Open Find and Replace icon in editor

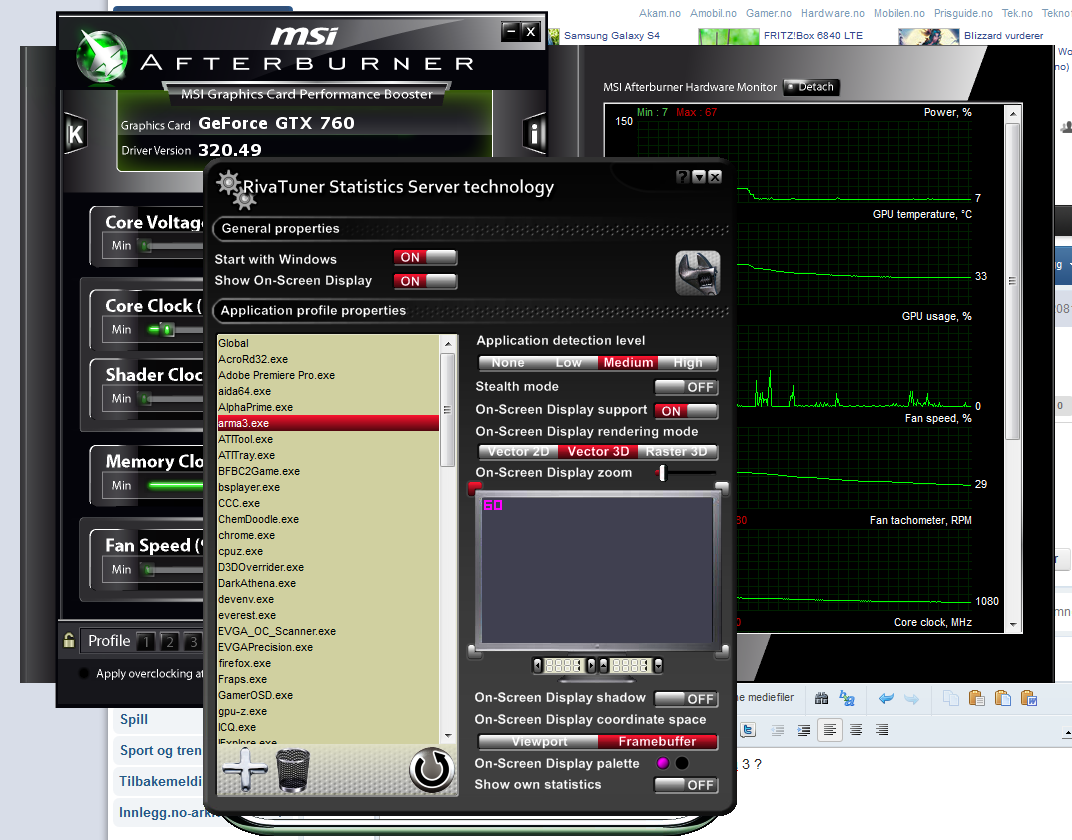pyautogui.click(x=847, y=698)
